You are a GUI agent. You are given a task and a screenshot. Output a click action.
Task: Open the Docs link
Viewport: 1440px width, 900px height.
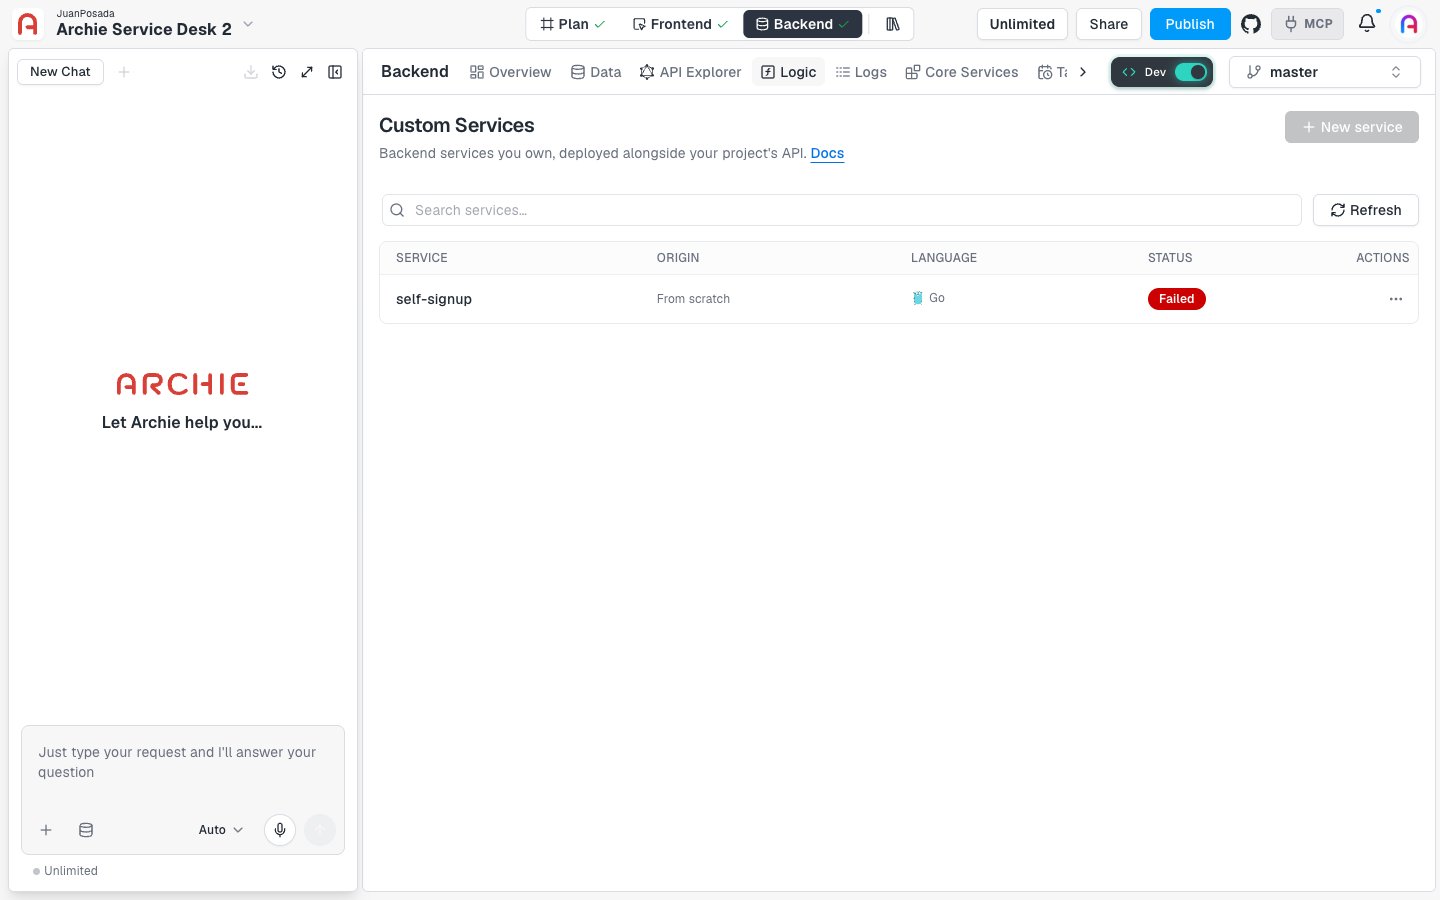pyautogui.click(x=827, y=153)
